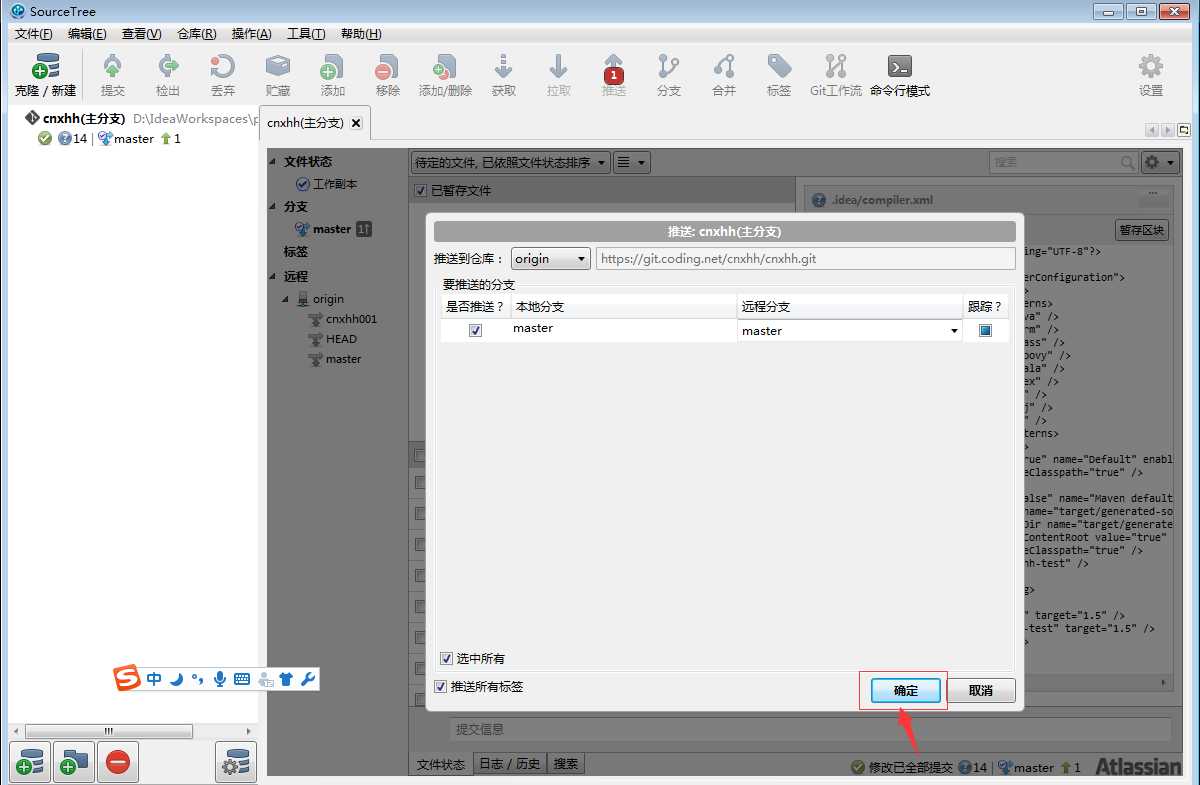Open the gear options dropdown beside search
The width and height of the screenshot is (1200, 785).
1161,162
